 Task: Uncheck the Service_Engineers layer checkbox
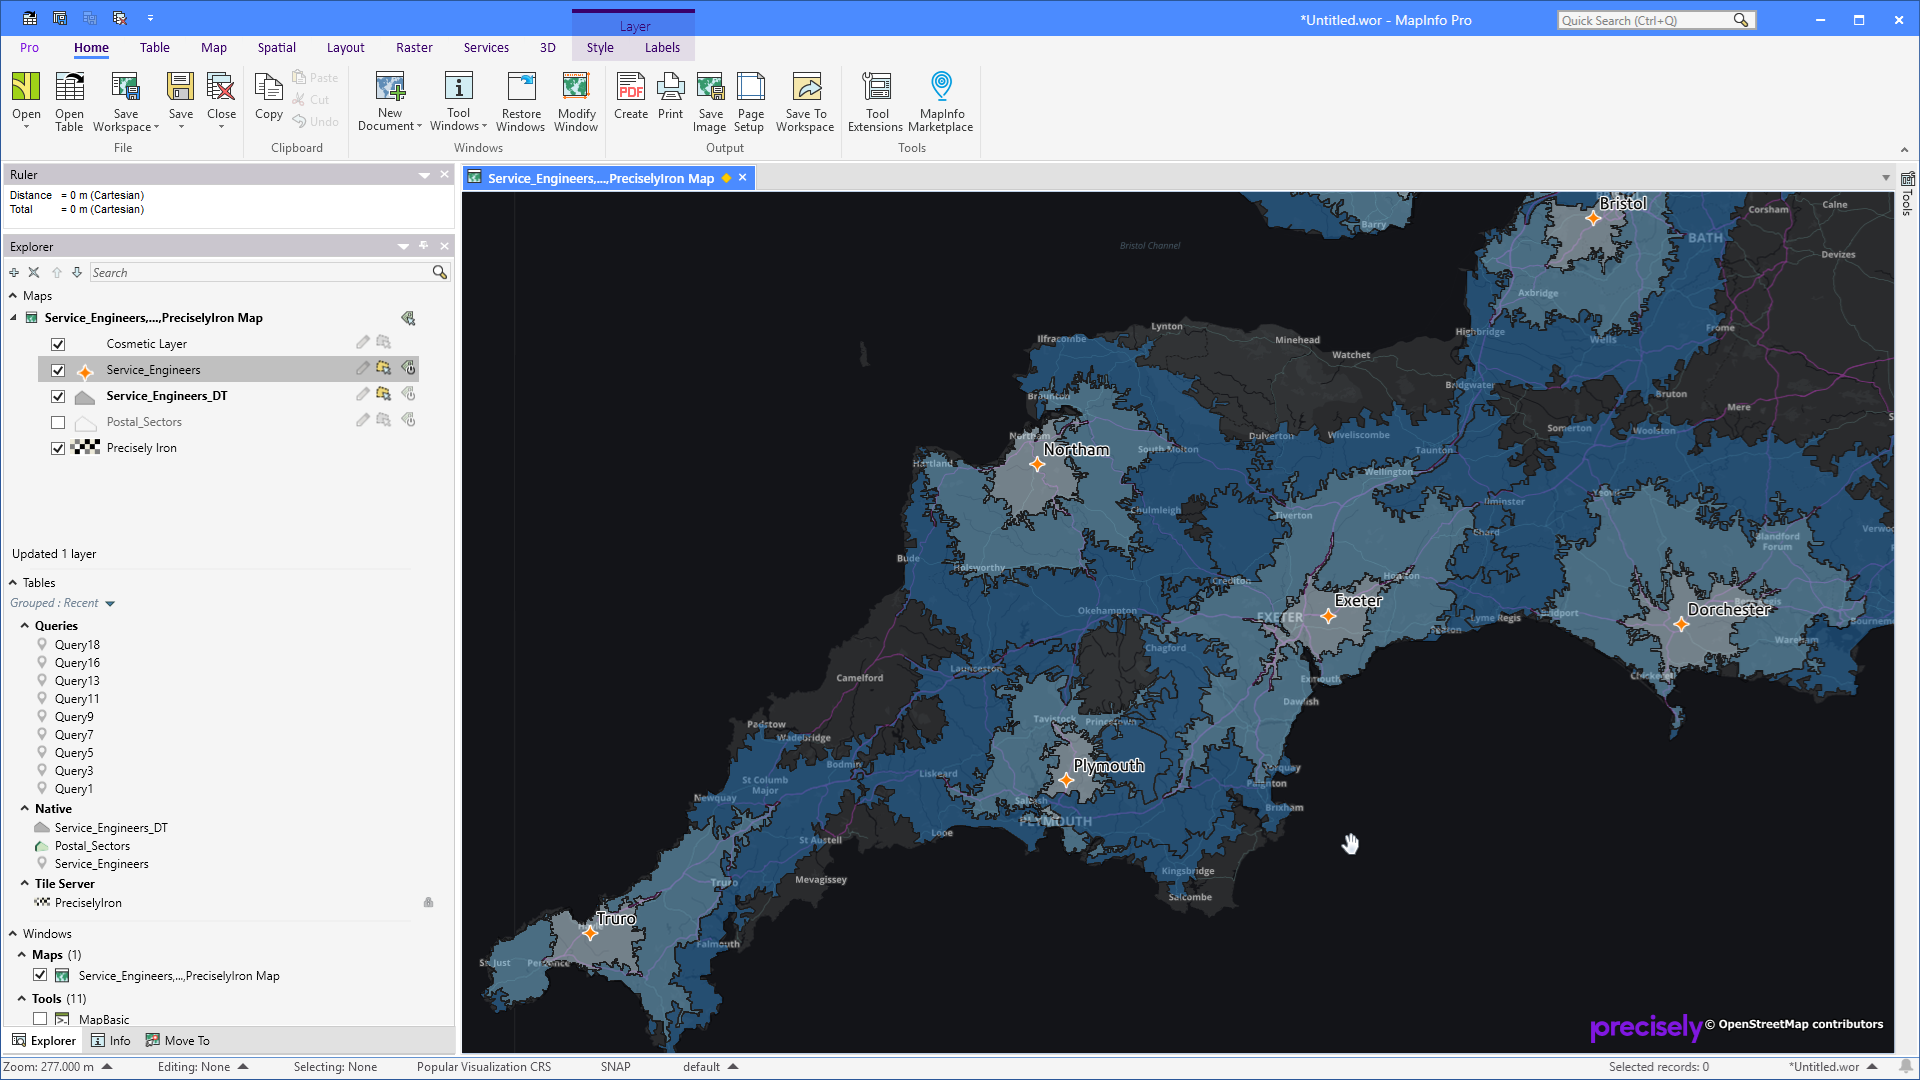tap(58, 370)
